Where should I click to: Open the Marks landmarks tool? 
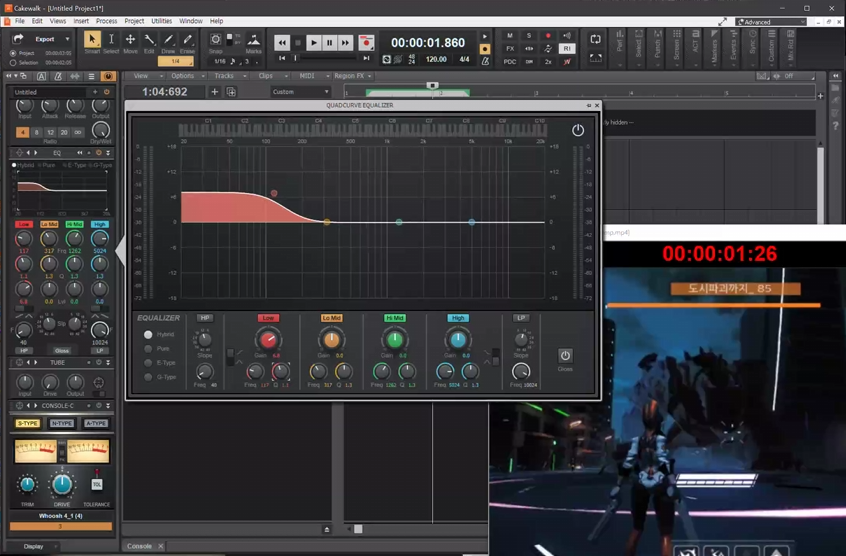[x=254, y=42]
